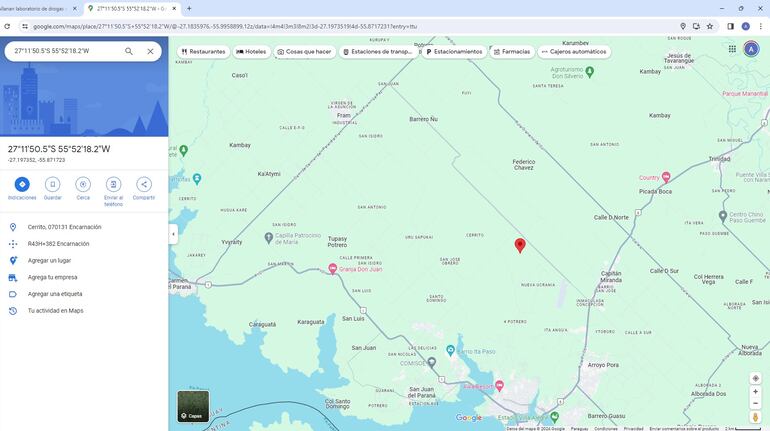The height and width of the screenshot is (431, 770).
Task: Zoom out of the map
Action: point(755,405)
